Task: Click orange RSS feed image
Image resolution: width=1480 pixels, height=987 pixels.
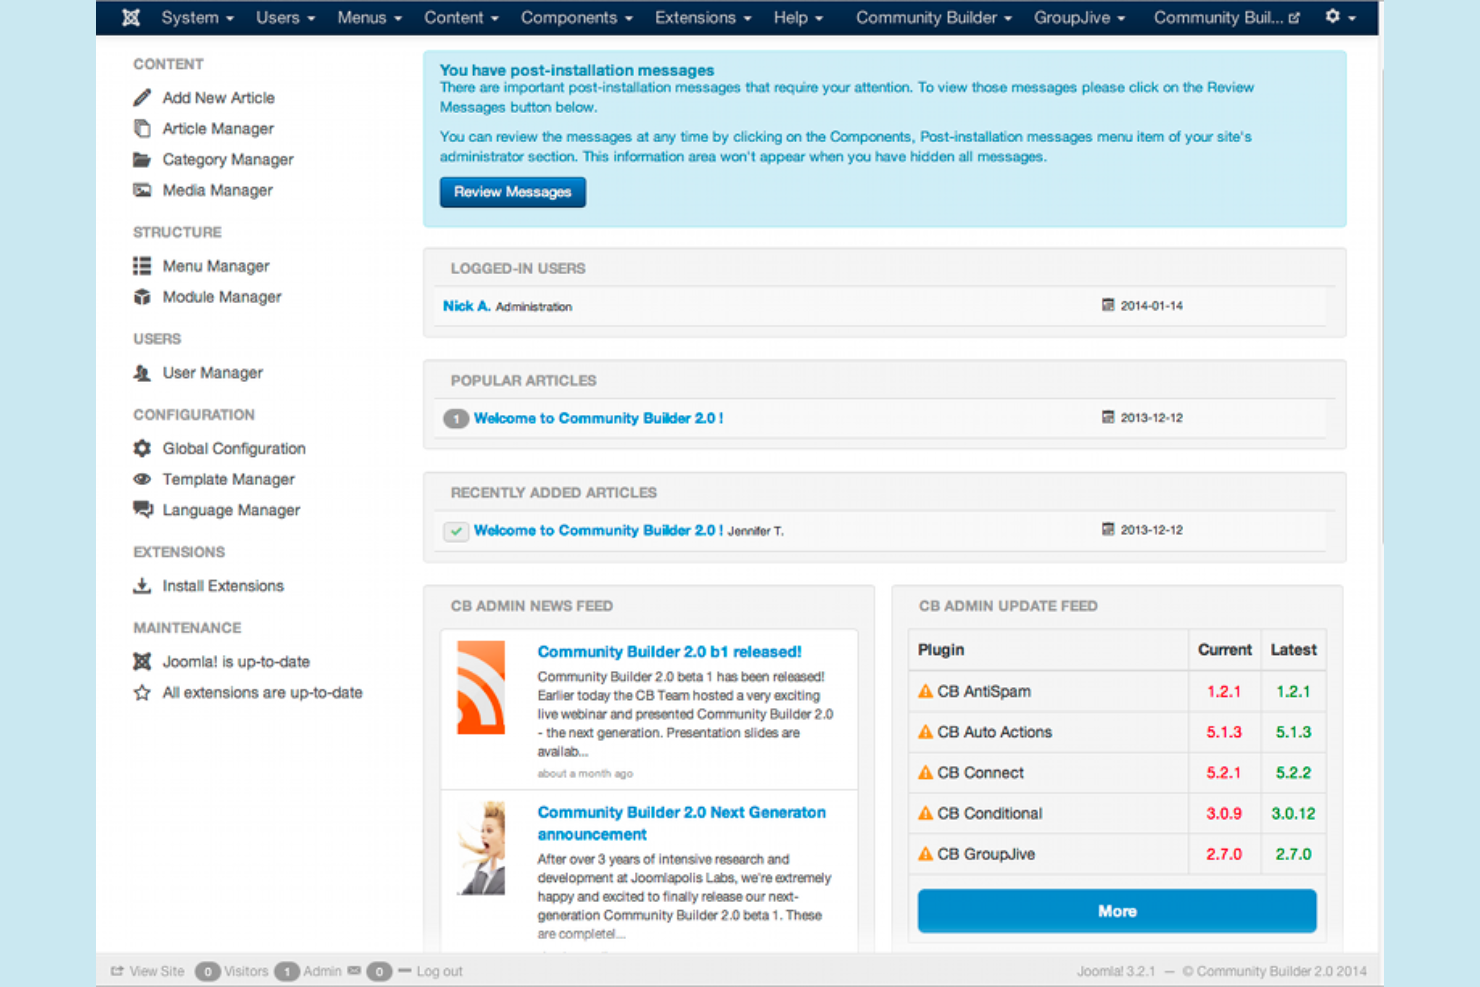Action: pyautogui.click(x=481, y=688)
